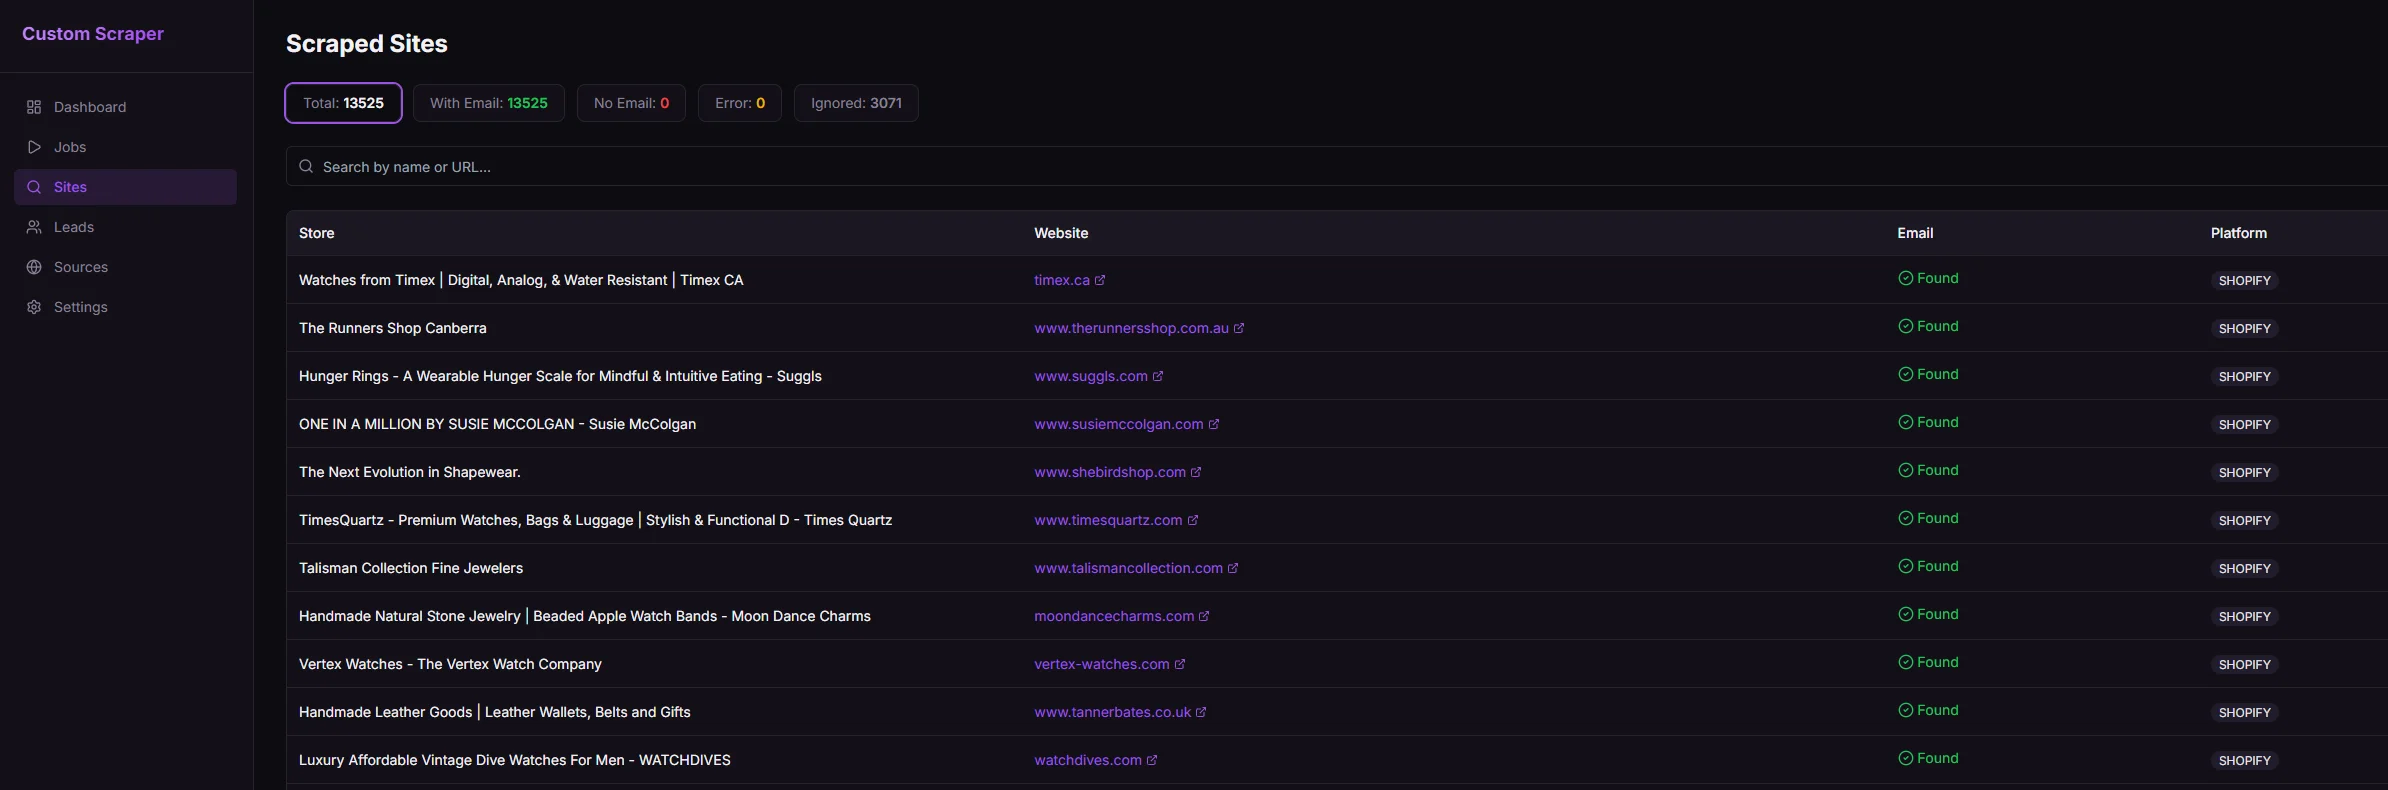Click the Leads people icon in sidebar
Screen dimensions: 2388x790
34,227
